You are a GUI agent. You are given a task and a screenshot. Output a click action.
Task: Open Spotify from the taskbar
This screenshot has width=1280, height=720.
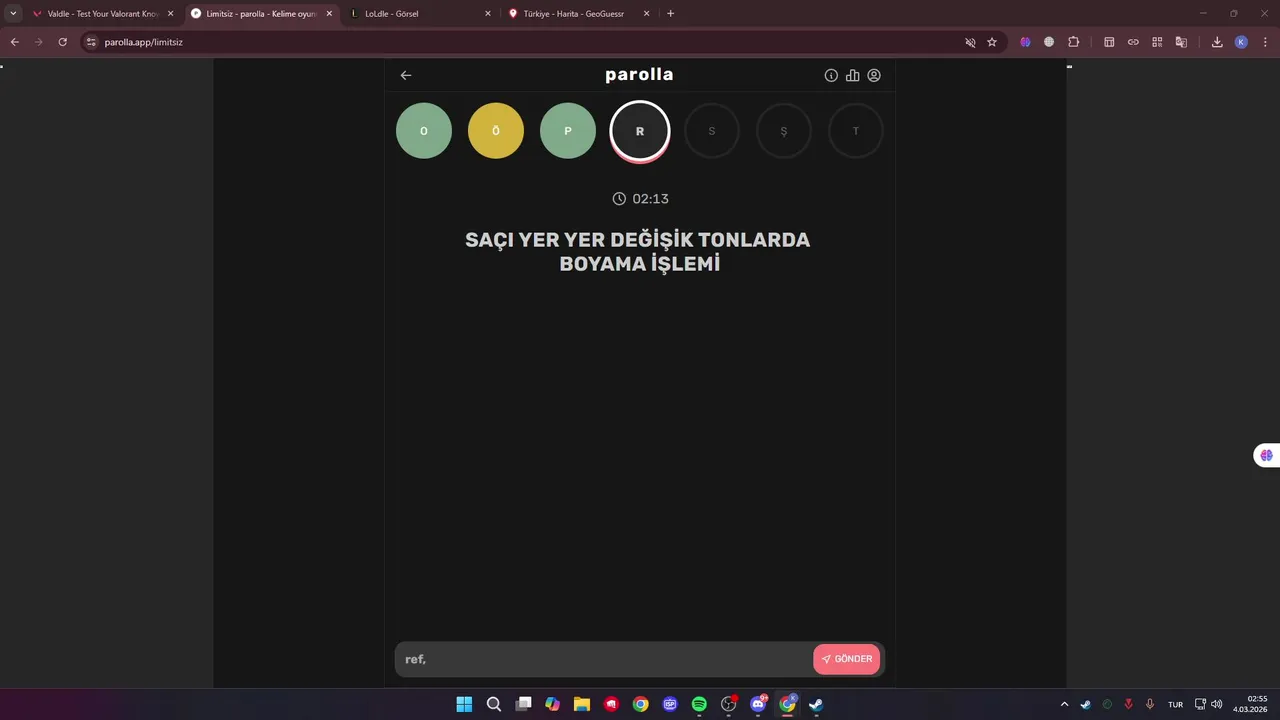699,704
